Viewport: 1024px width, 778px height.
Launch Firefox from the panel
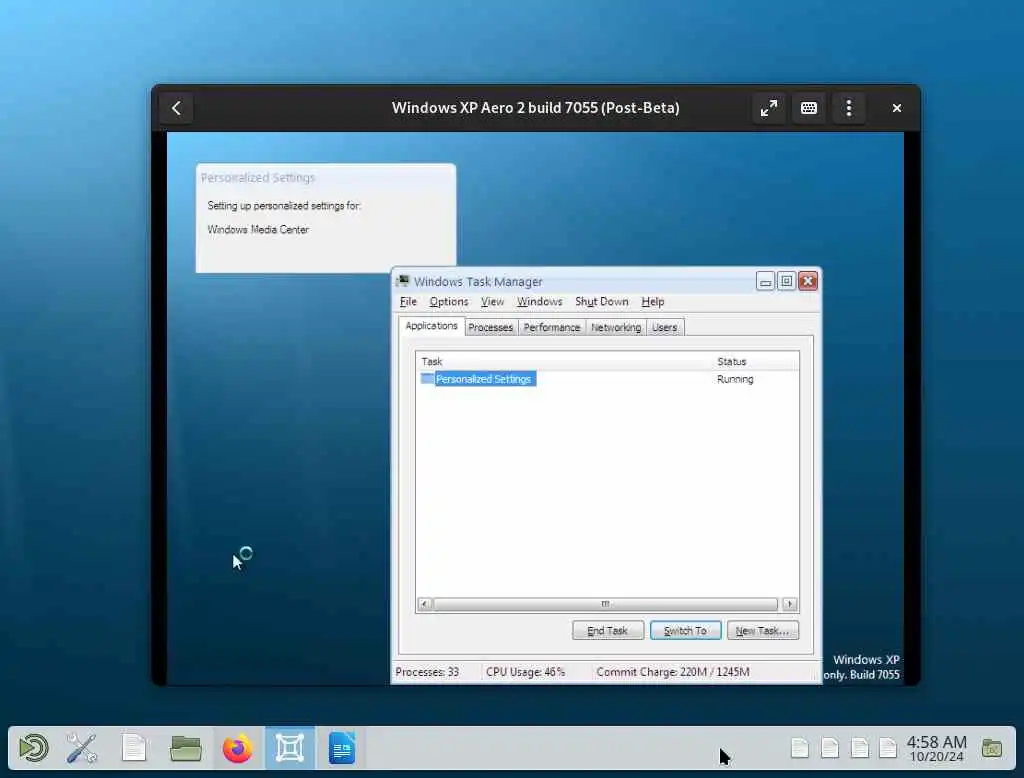point(238,748)
